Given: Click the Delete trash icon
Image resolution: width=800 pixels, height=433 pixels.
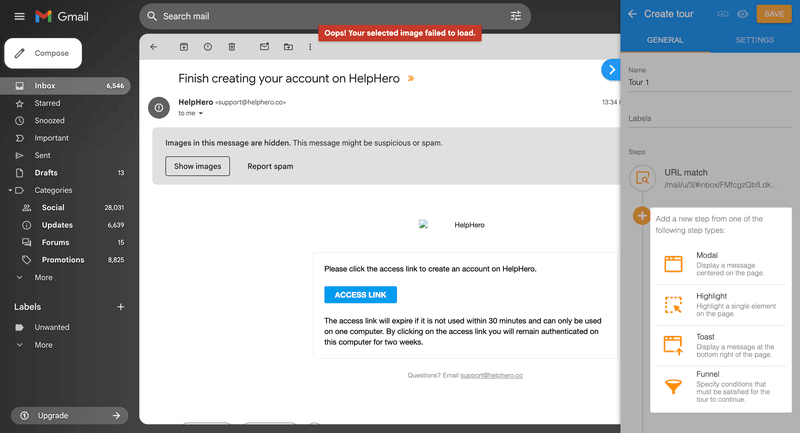Looking at the screenshot, I should pyautogui.click(x=232, y=47).
